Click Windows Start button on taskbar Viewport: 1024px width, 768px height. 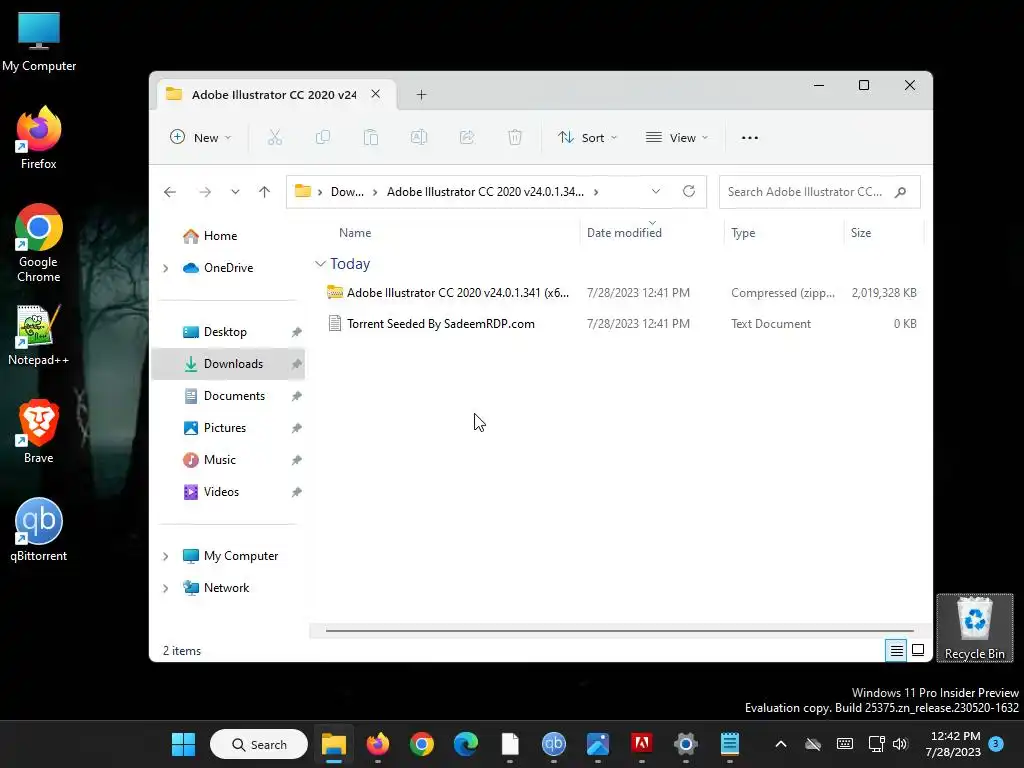pos(184,744)
